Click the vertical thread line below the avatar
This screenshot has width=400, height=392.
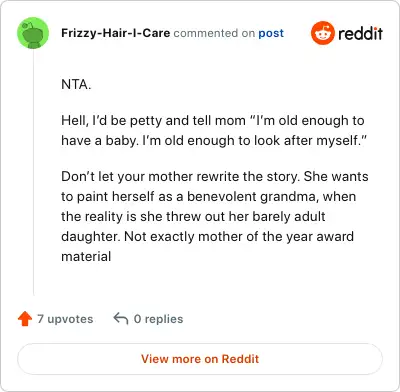coord(34,172)
